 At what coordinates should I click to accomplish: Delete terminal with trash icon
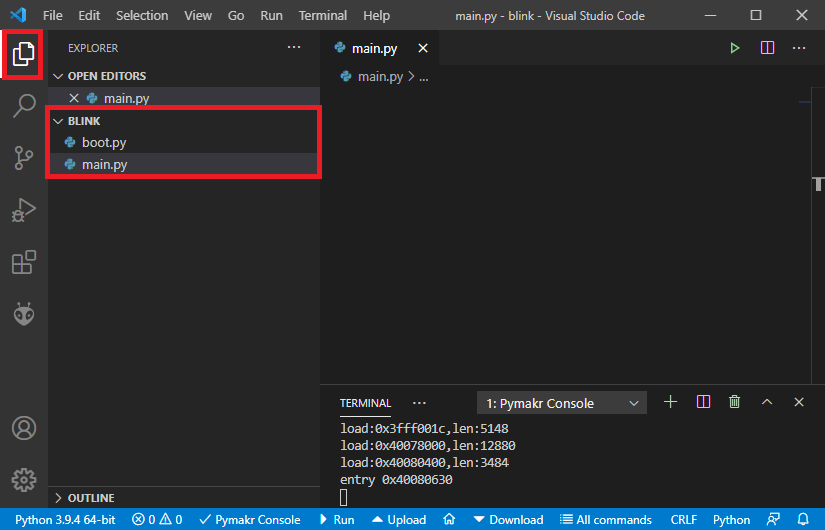[735, 402]
